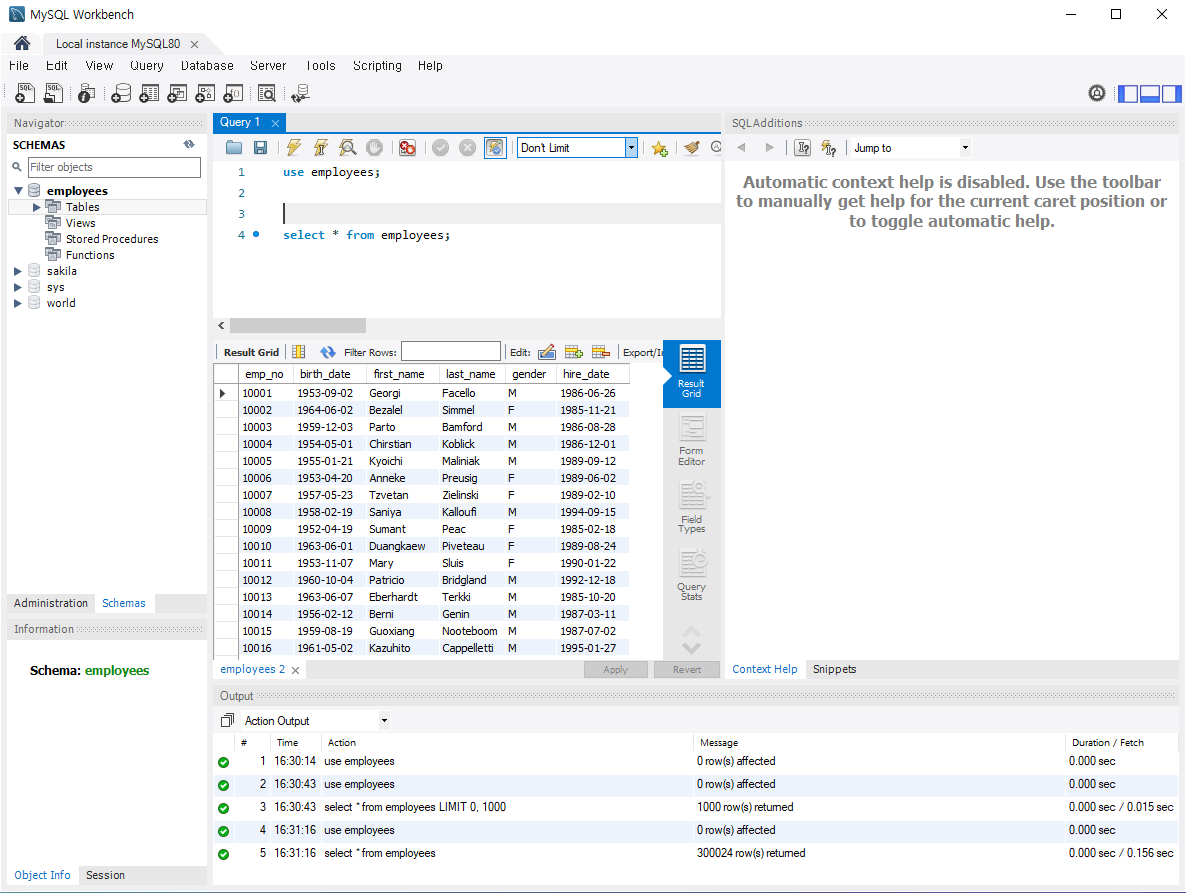This screenshot has height=893, width=1186.
Task: Open the Scripting menu
Action: (x=377, y=66)
